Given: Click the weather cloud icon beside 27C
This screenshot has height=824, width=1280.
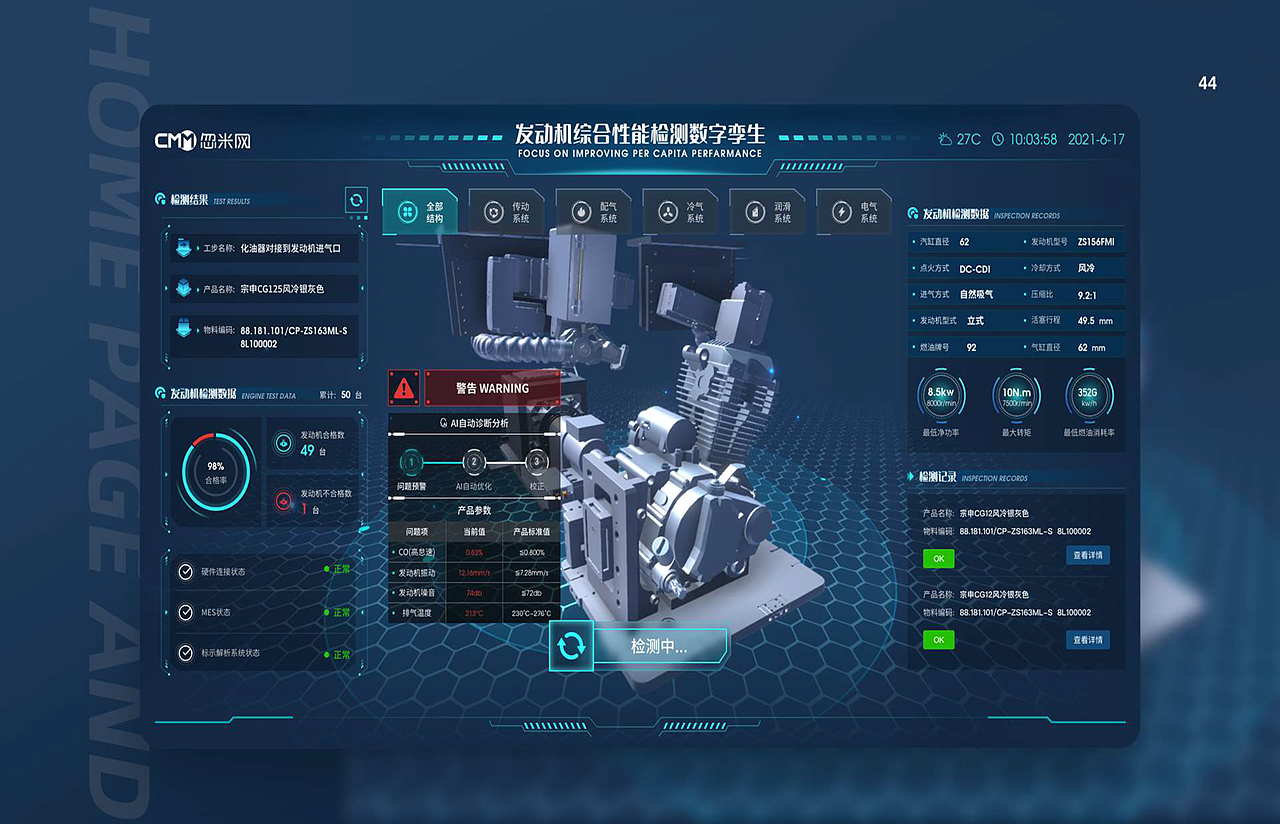Looking at the screenshot, I should pyautogui.click(x=945, y=139).
